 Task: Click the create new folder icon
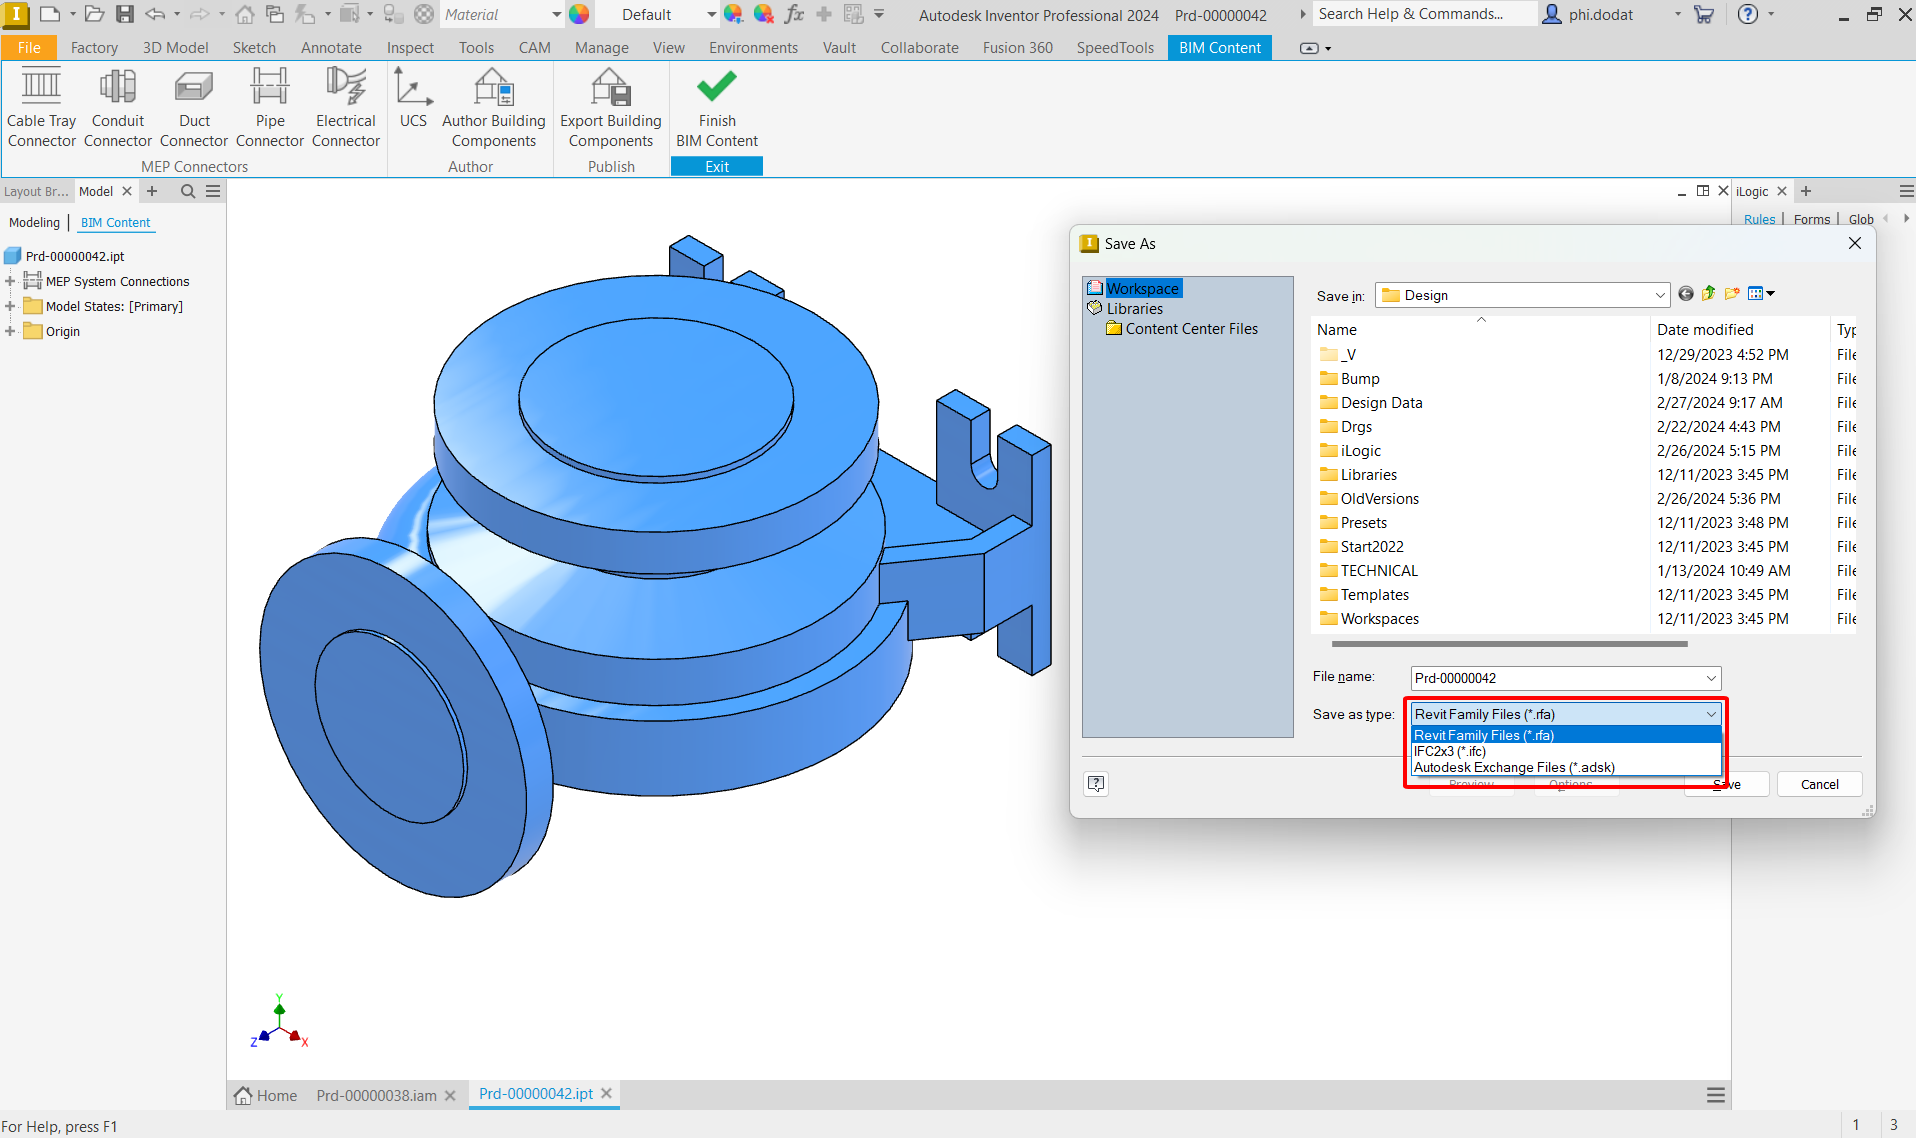click(x=1732, y=294)
